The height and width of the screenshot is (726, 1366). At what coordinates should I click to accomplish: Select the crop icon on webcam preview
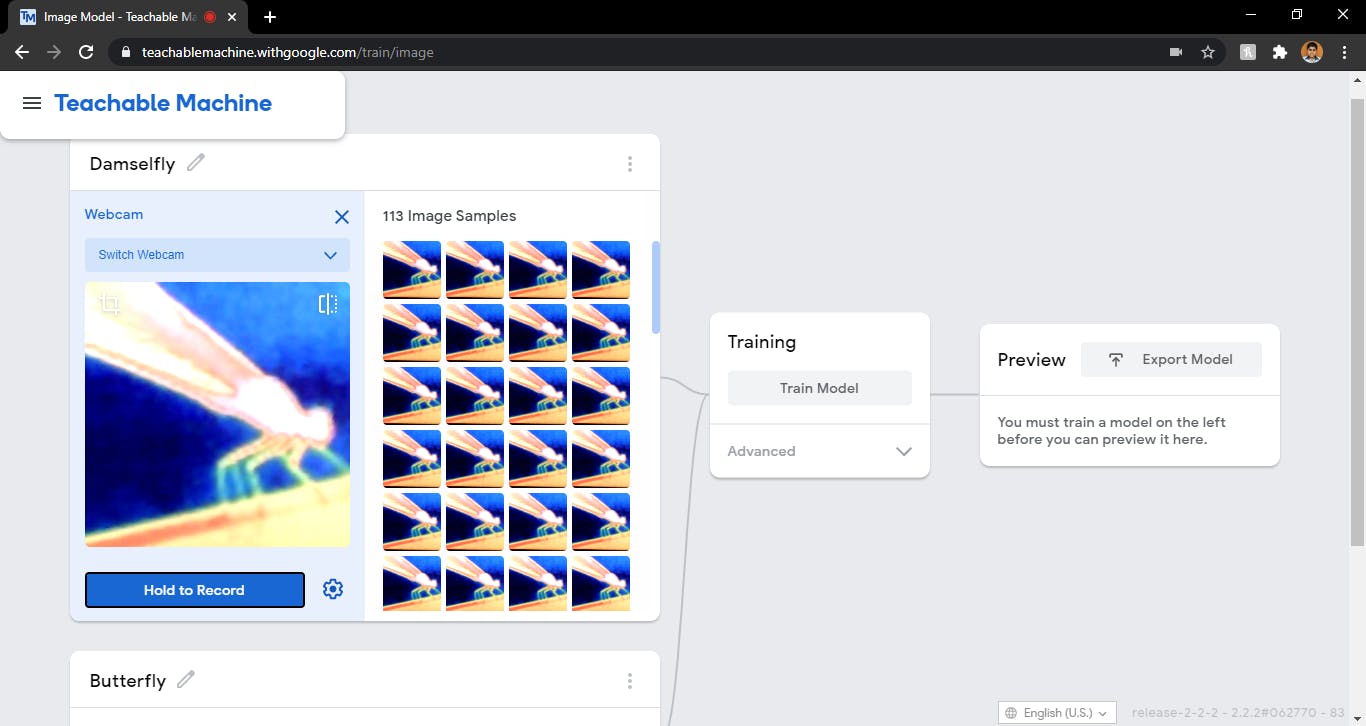tap(110, 304)
